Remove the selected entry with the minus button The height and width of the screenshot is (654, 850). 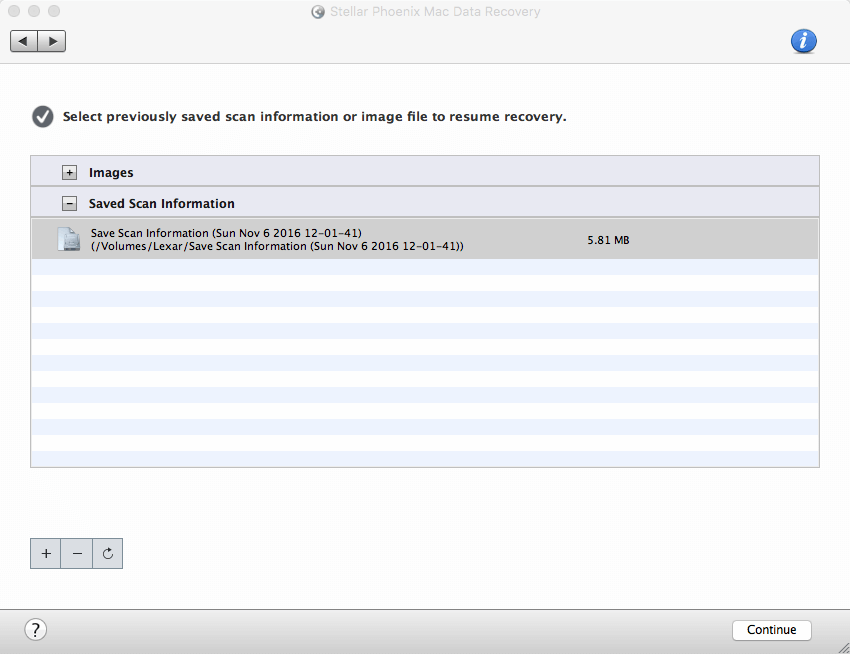[x=77, y=553]
